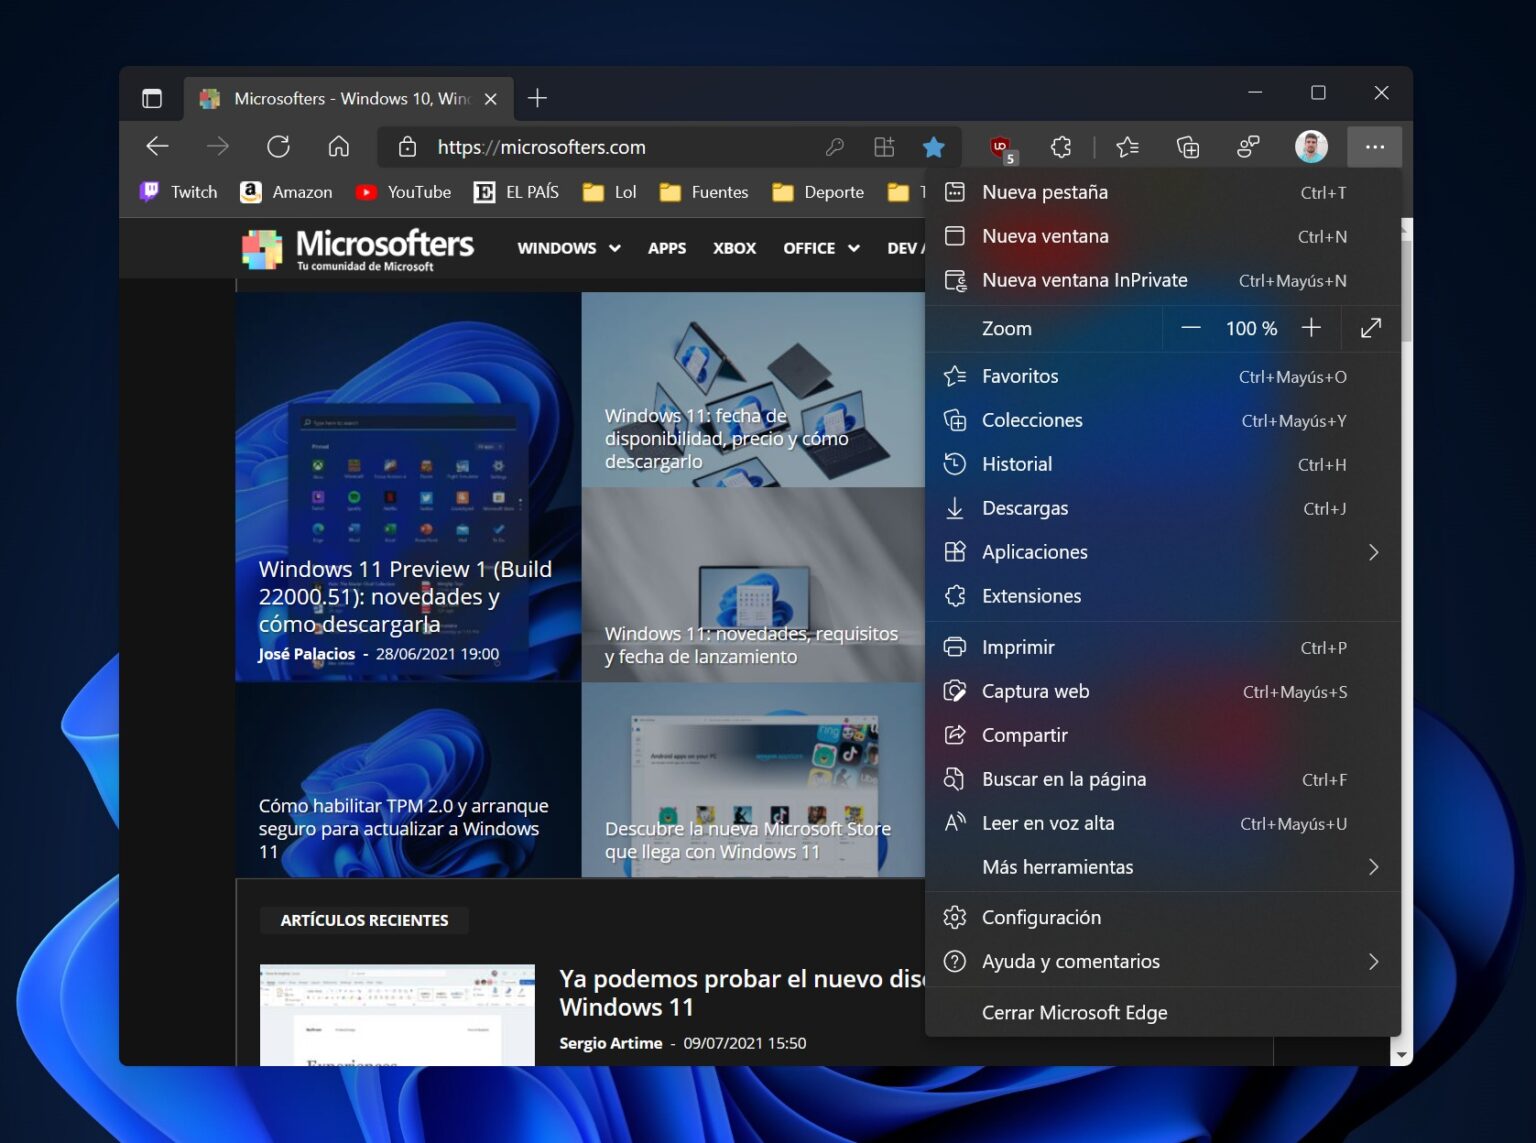Open the Deporte favorites folder
The height and width of the screenshot is (1143, 1536).
tap(818, 192)
